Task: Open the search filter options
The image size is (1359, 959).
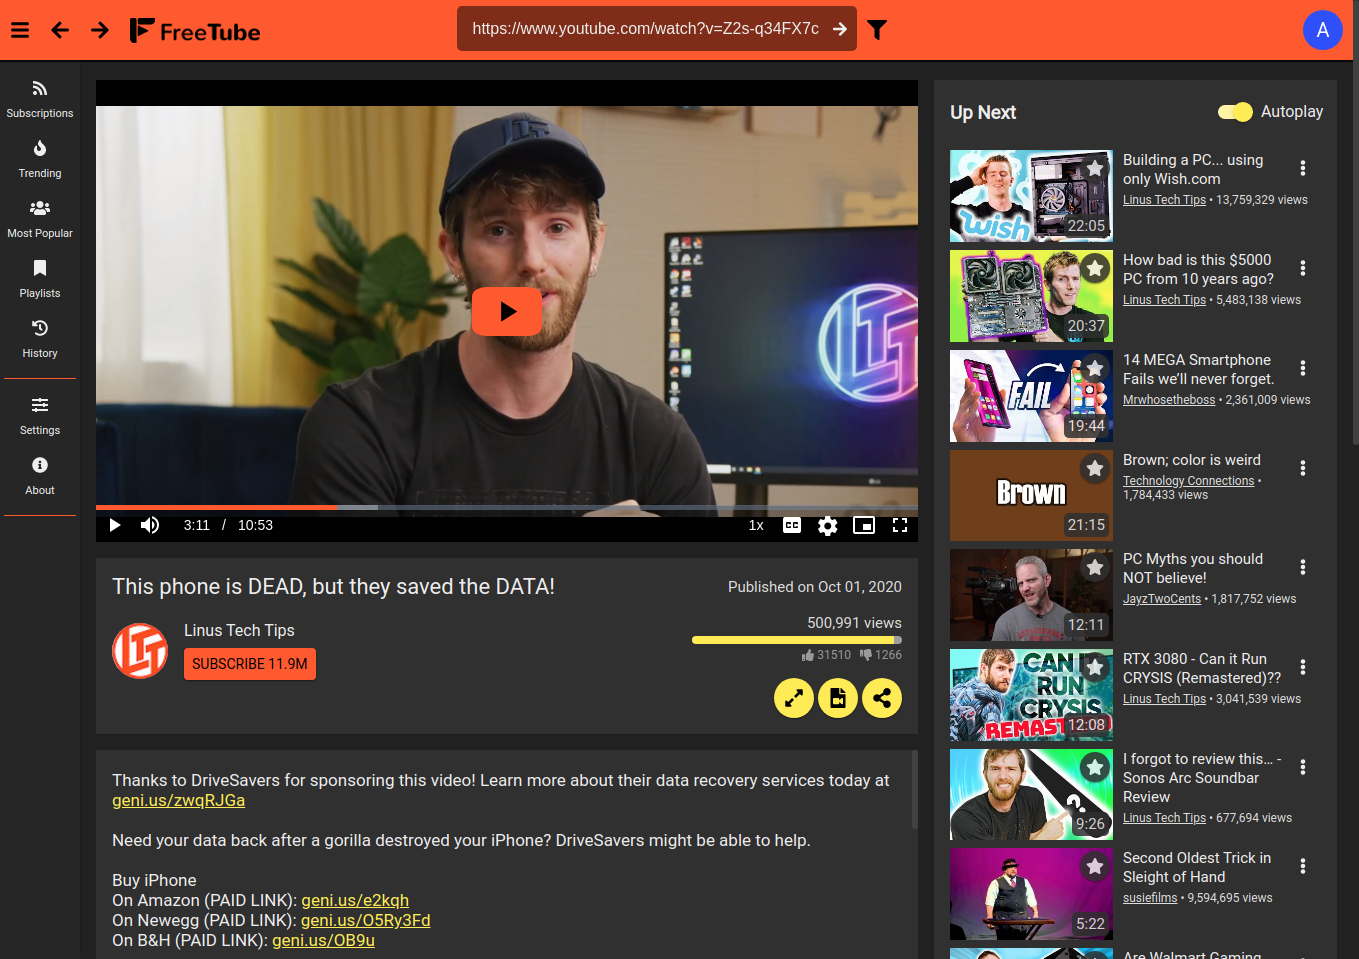Action: tap(877, 30)
